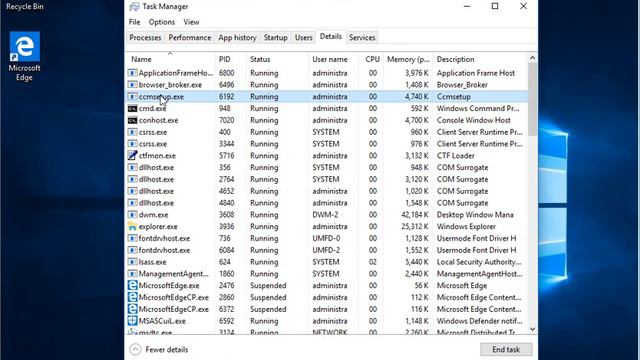
Task: Click PID 948 of cmd.exe
Action: [x=224, y=109]
